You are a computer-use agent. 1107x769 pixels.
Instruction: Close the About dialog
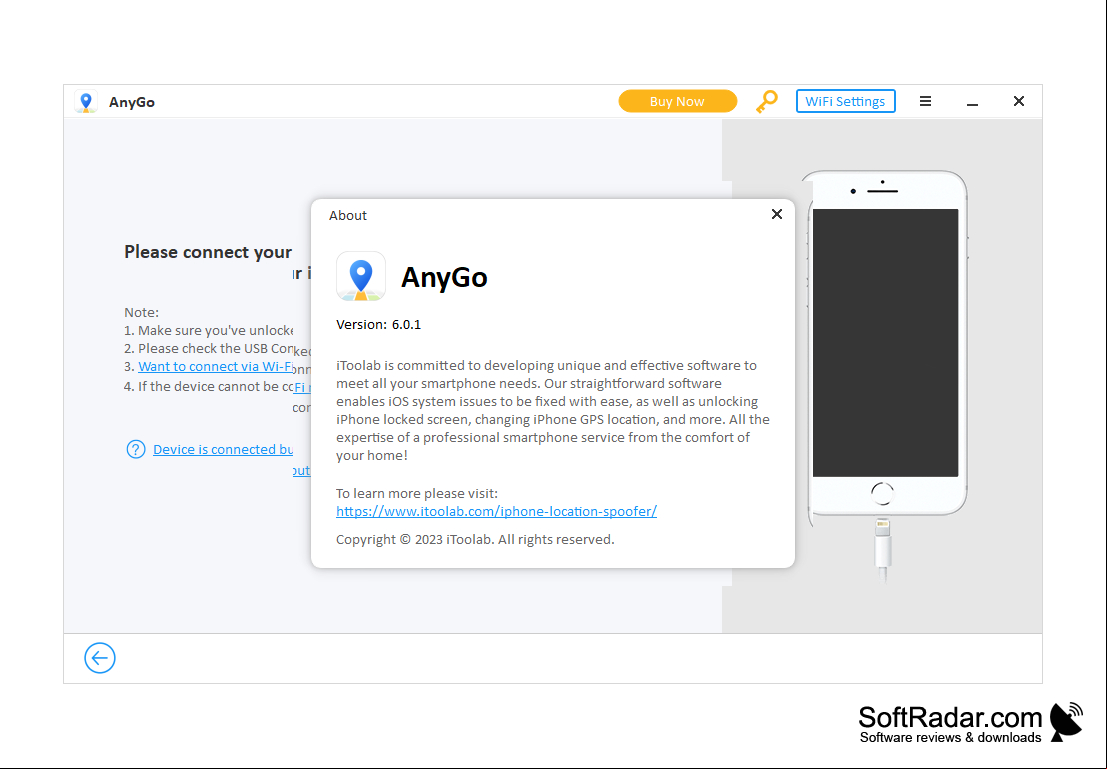(777, 214)
